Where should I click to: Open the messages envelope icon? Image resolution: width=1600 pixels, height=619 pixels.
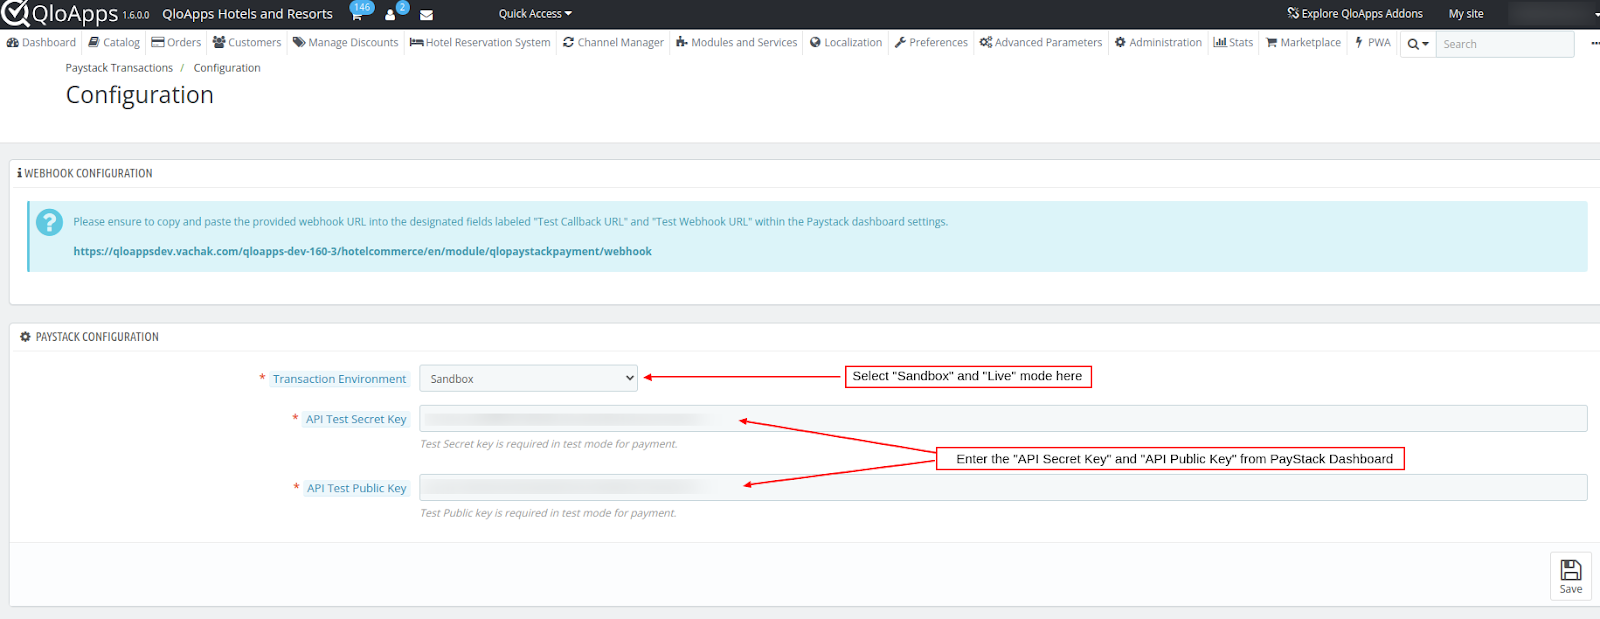coord(426,15)
